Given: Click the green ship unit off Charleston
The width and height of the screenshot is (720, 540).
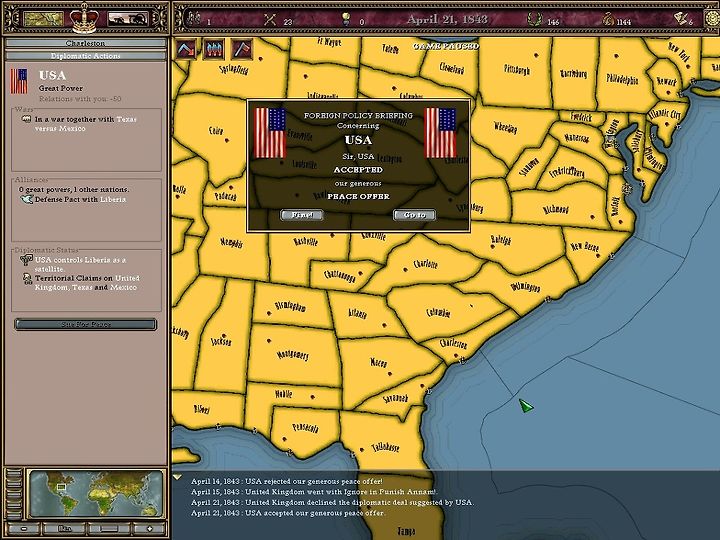Looking at the screenshot, I should click(526, 406).
